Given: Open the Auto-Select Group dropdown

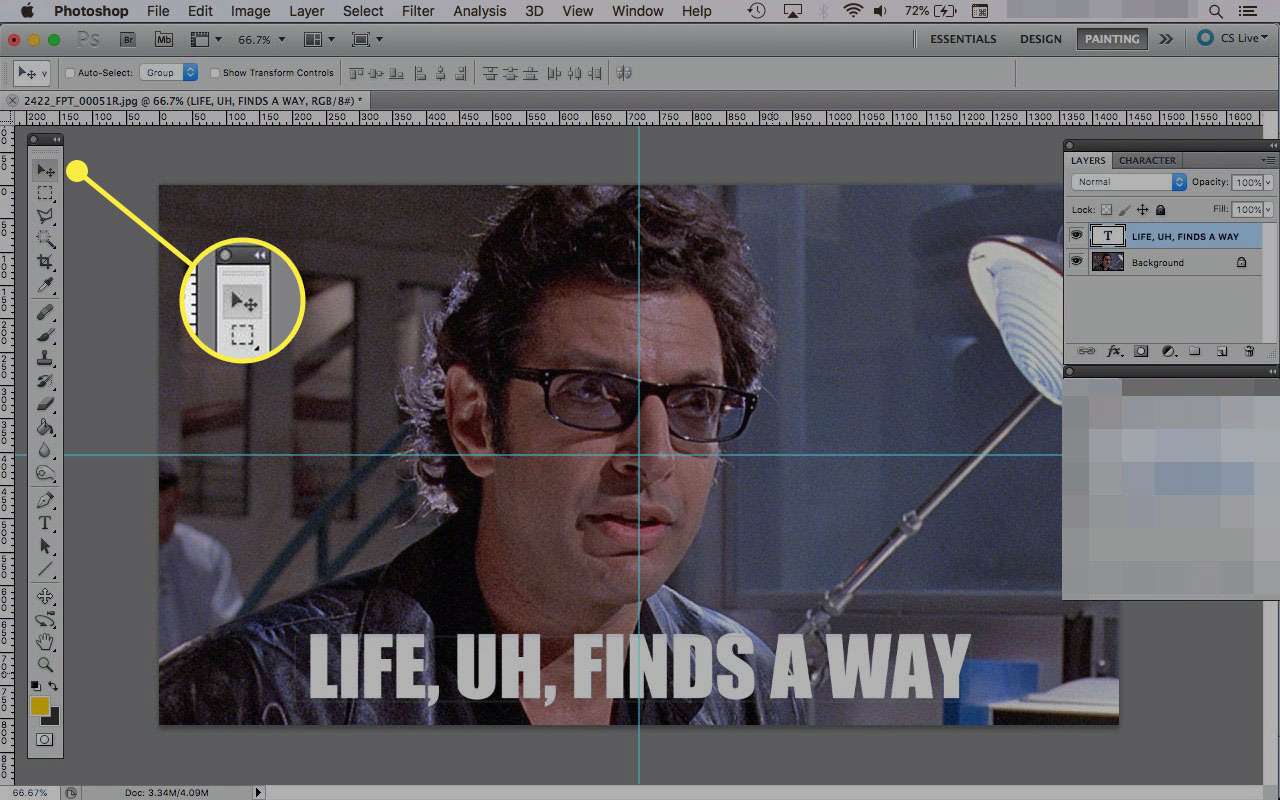Looking at the screenshot, I should coord(168,73).
